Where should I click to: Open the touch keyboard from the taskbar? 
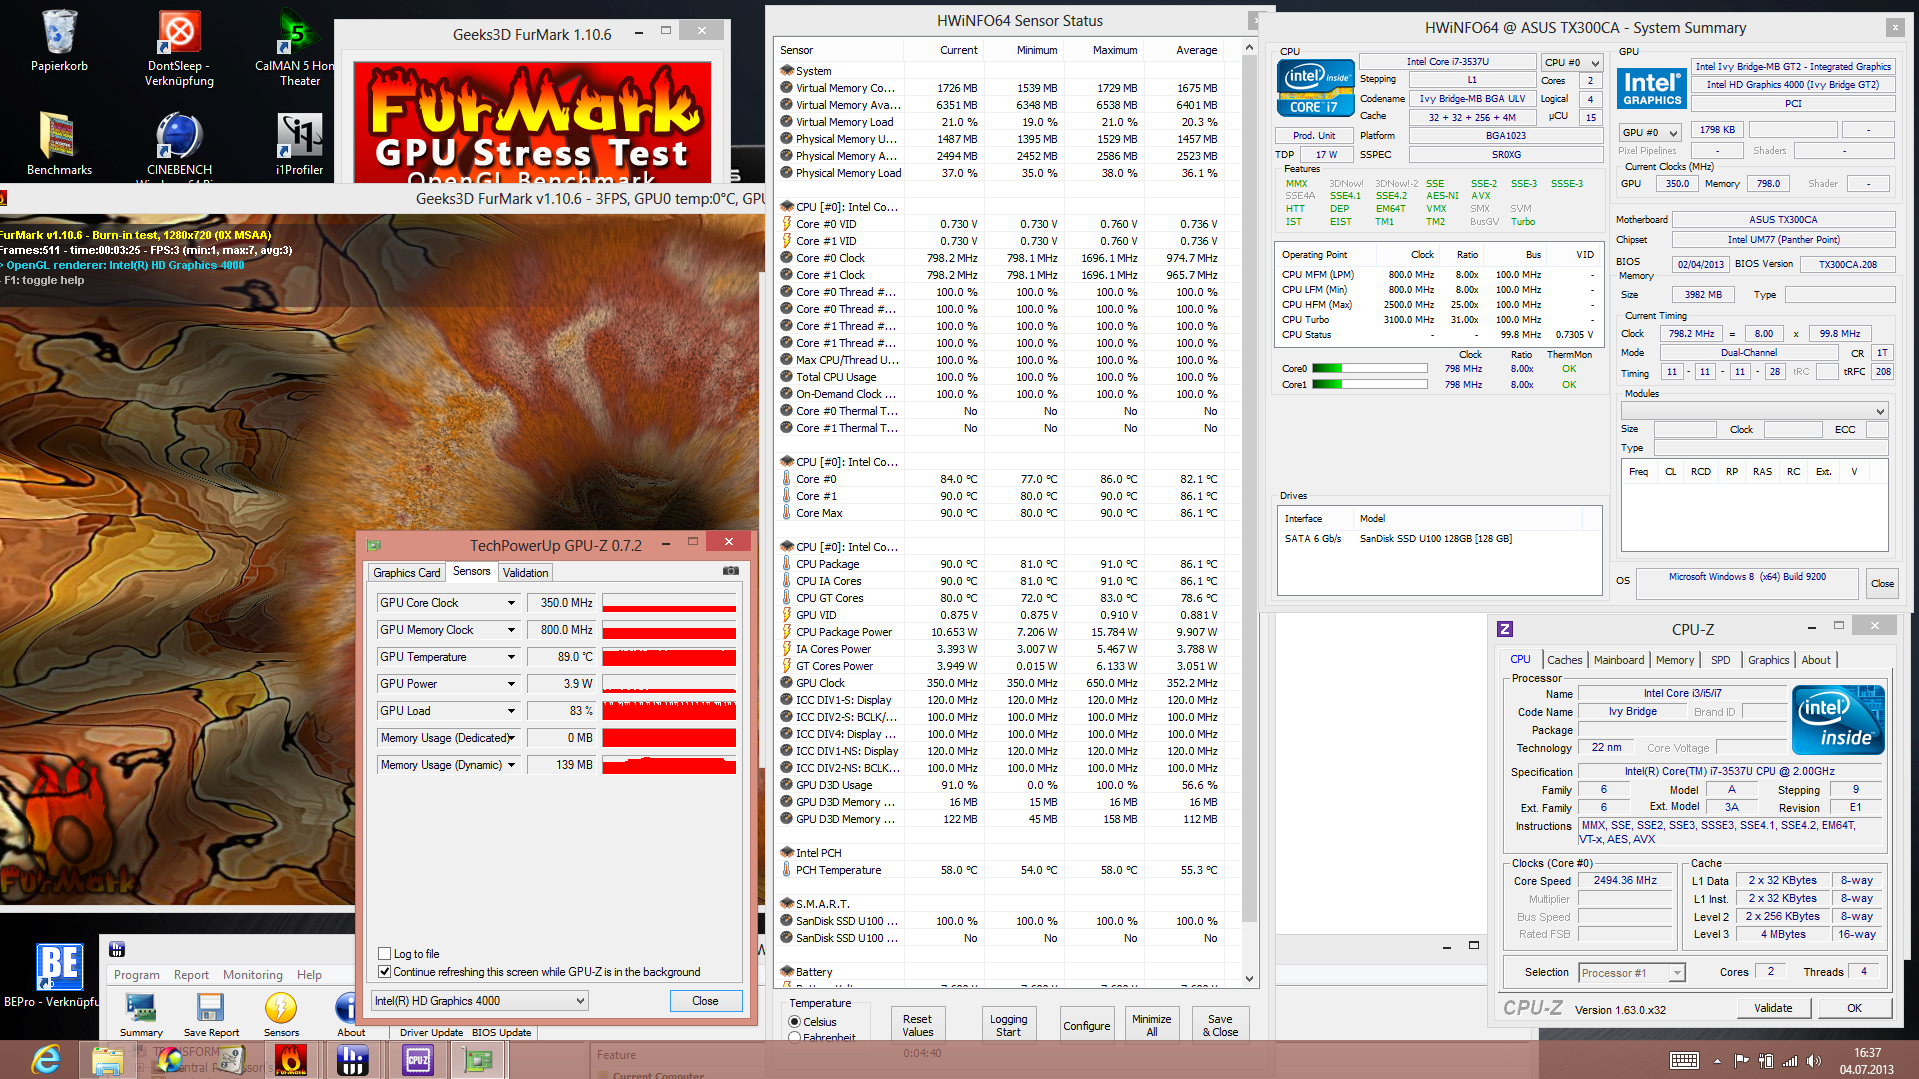point(1684,1061)
